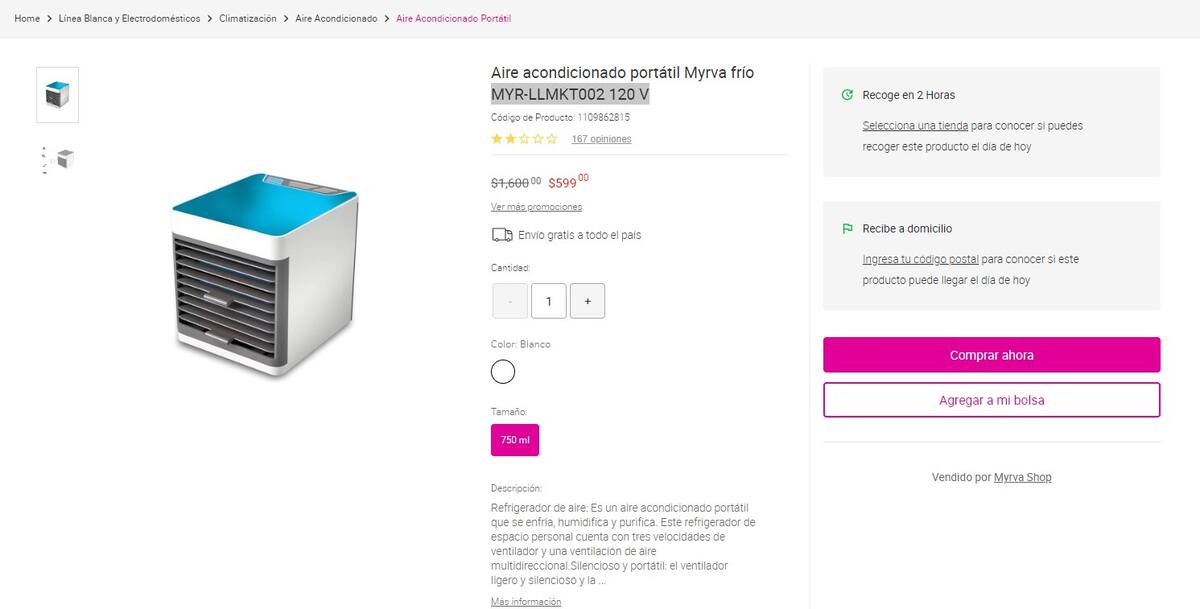
Task: Click the free shipping truck icon
Action: [x=502, y=235]
